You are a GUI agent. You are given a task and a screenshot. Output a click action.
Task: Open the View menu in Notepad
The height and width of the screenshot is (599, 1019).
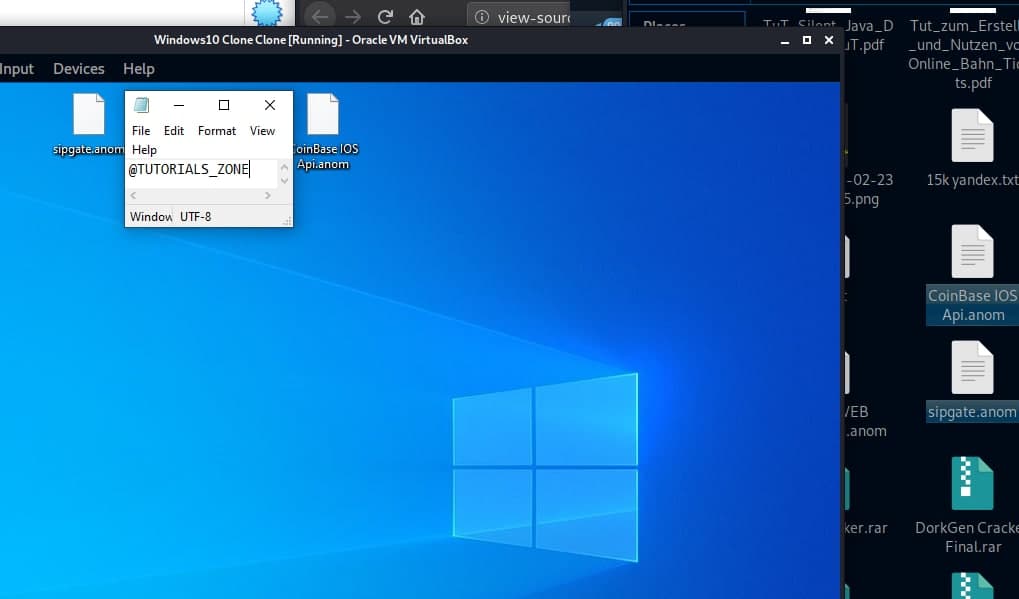[262, 131]
